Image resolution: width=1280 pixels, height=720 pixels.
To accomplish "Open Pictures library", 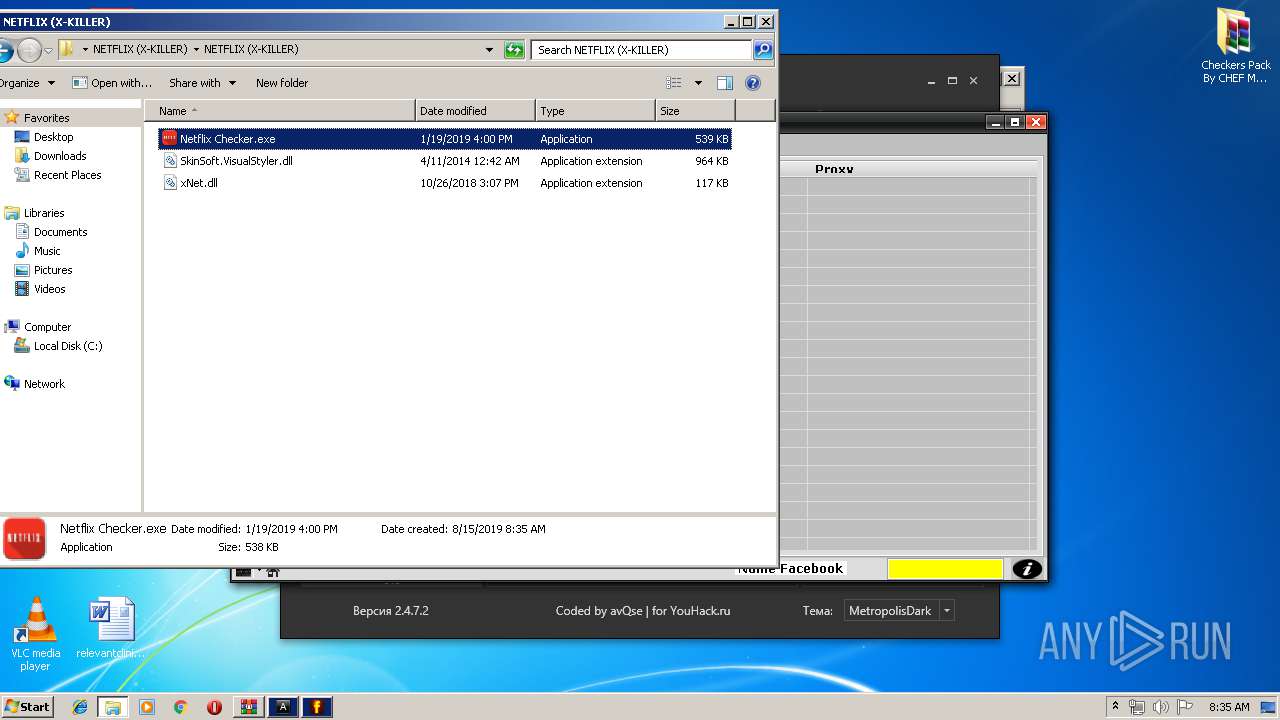I will [53, 270].
